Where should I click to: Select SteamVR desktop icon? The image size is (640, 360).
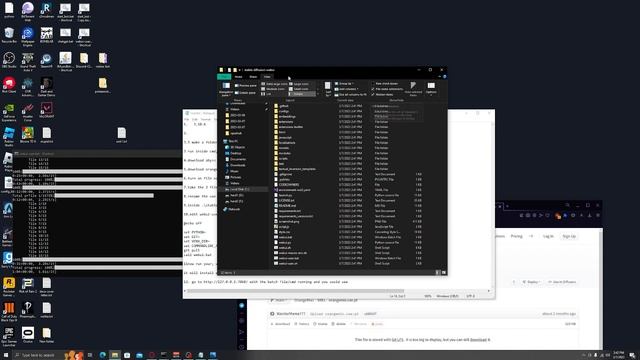click(47, 60)
